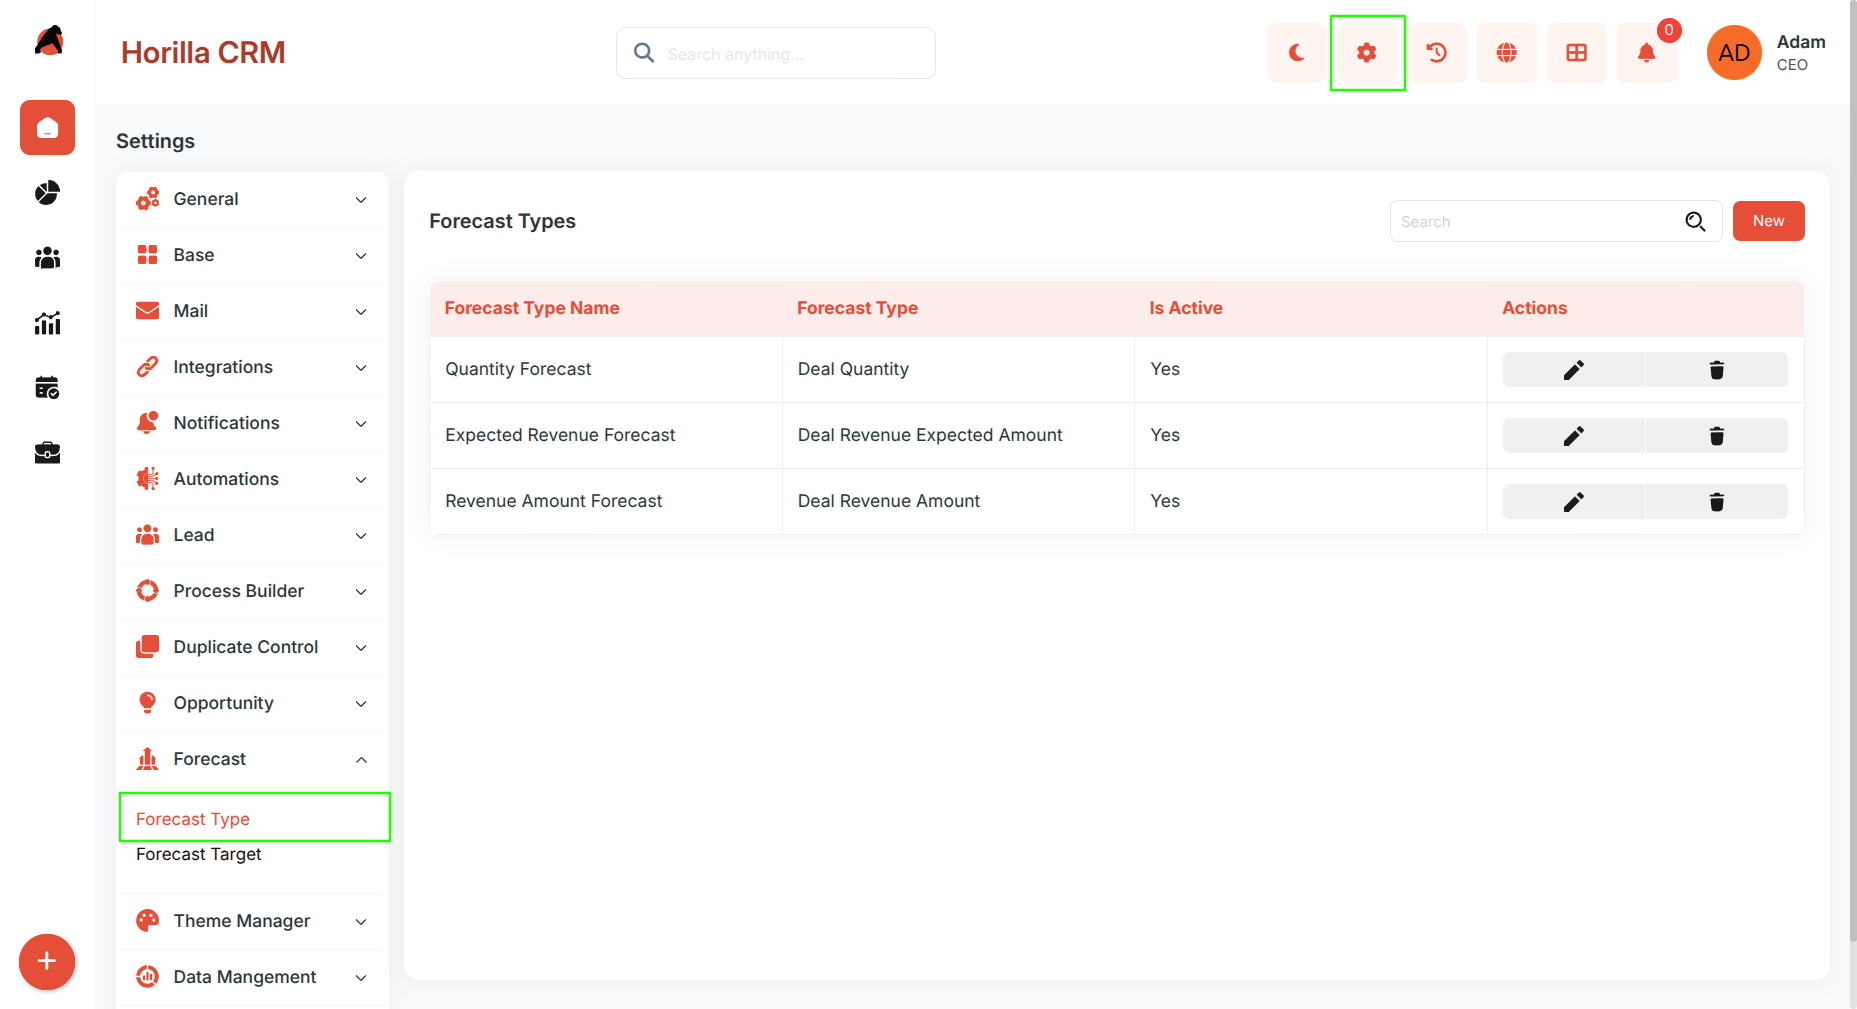Focus the global Search anything field
Screen dimensions: 1857x1009
point(776,53)
